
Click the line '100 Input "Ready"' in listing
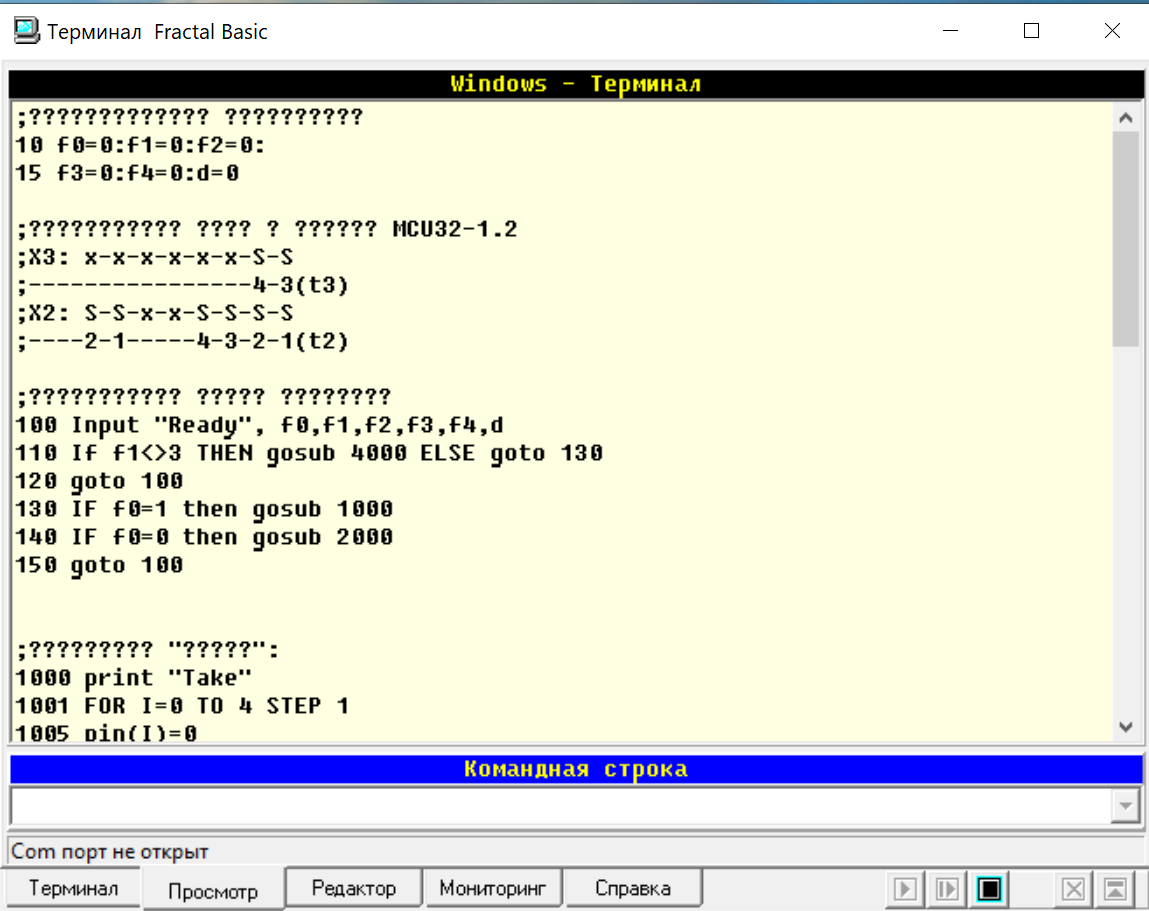click(259, 425)
